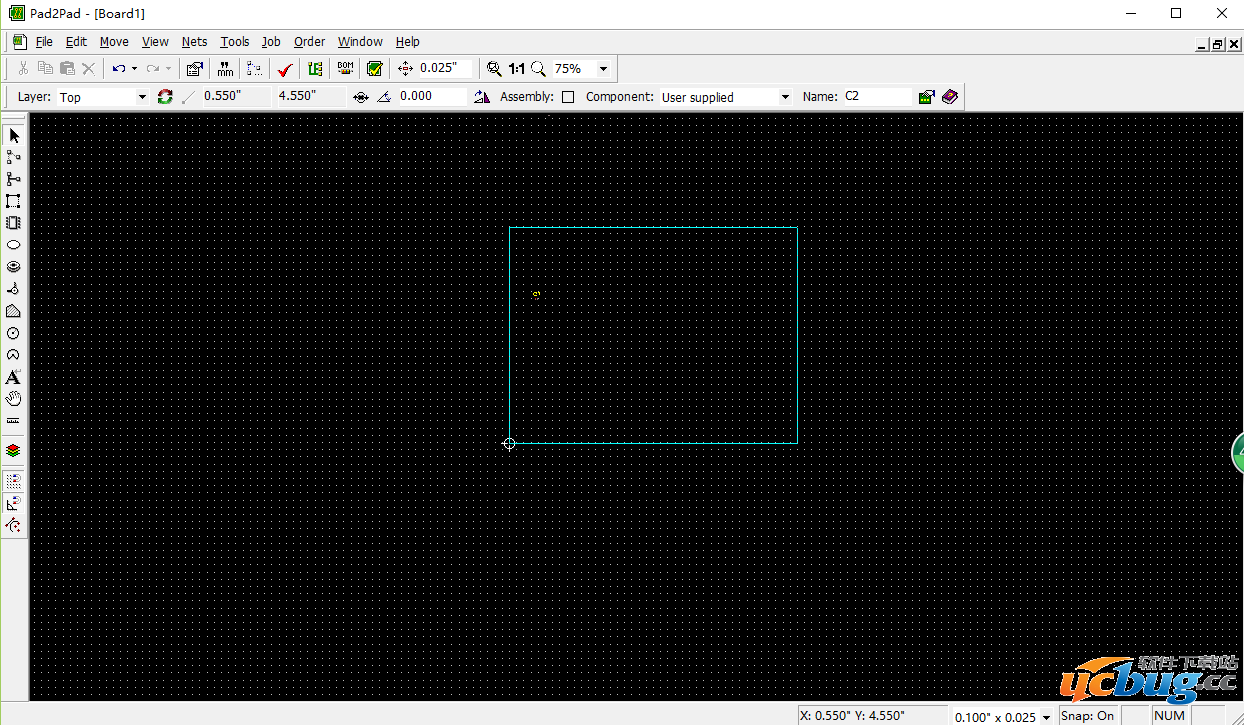Expand the Component dropdown showing User supplied
This screenshot has width=1244, height=725.
tap(785, 97)
